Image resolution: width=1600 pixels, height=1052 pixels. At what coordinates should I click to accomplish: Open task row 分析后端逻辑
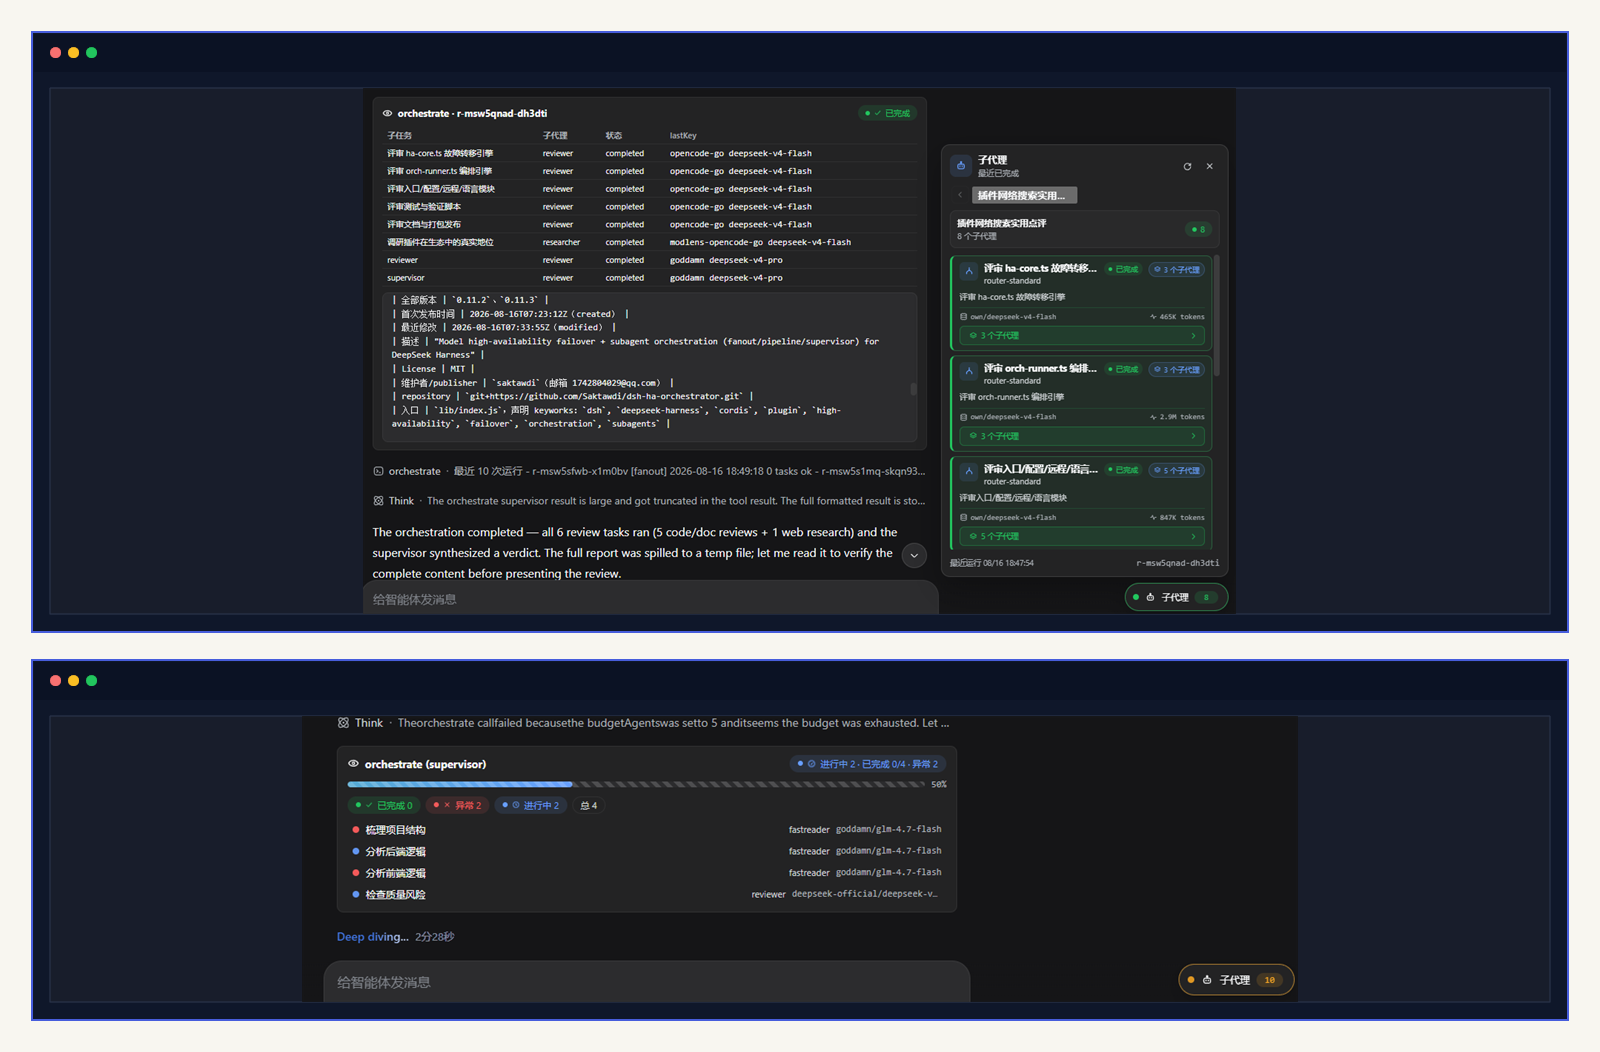(x=647, y=852)
